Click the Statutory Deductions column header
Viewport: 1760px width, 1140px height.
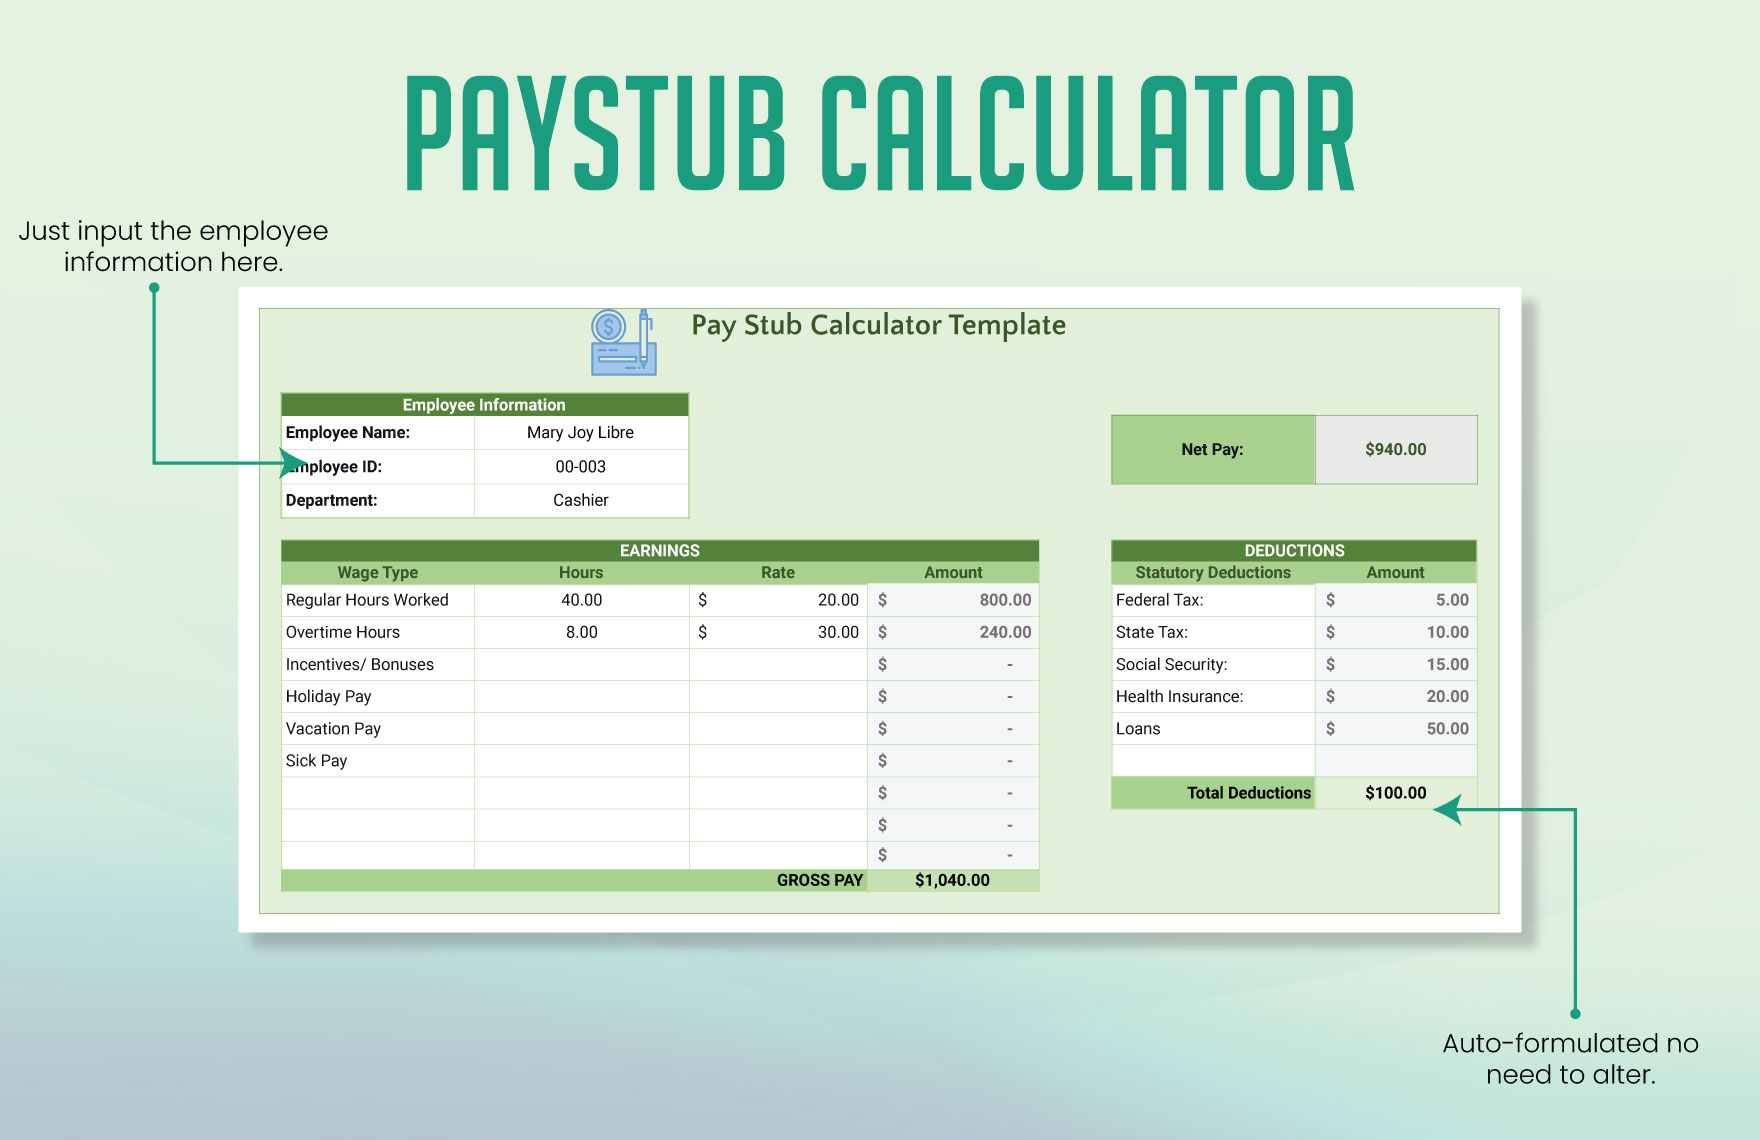pos(1213,573)
